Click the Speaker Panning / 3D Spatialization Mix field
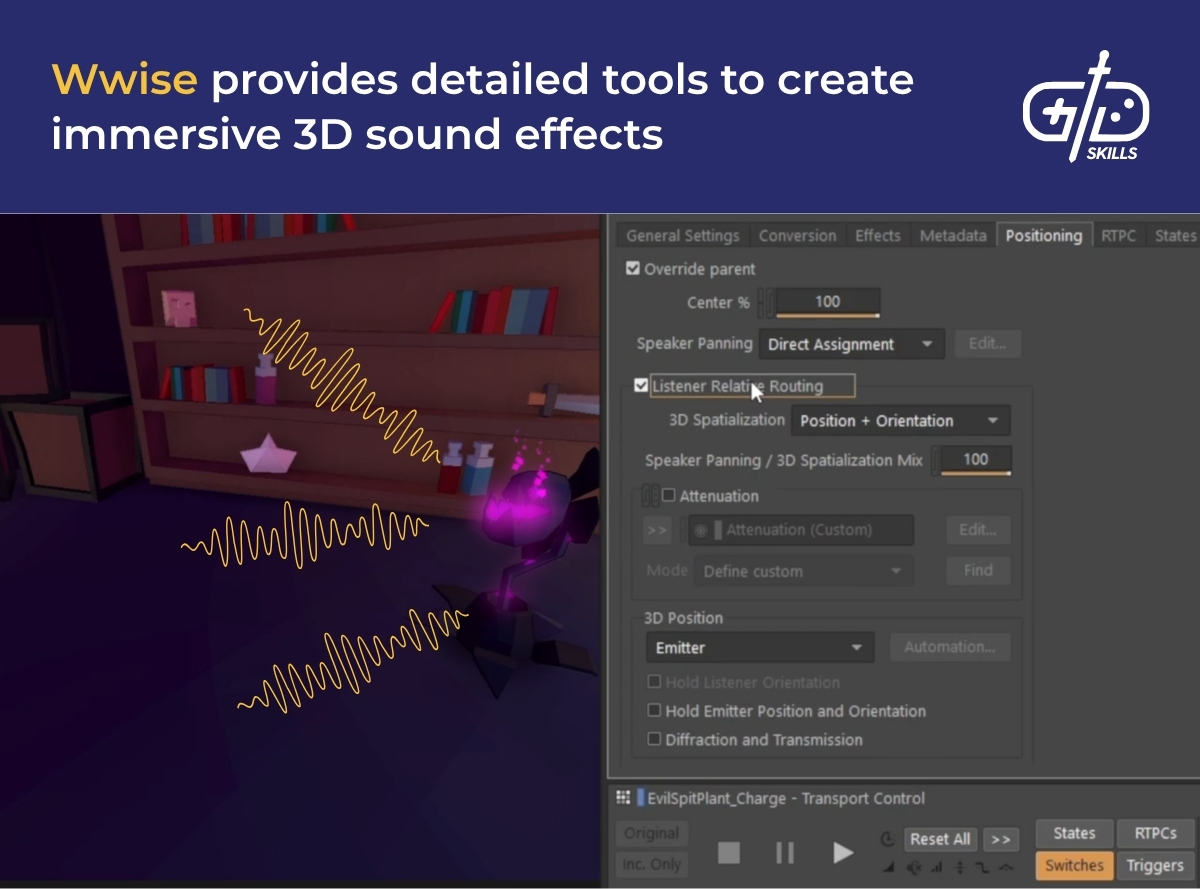This screenshot has height=889, width=1200. click(973, 459)
